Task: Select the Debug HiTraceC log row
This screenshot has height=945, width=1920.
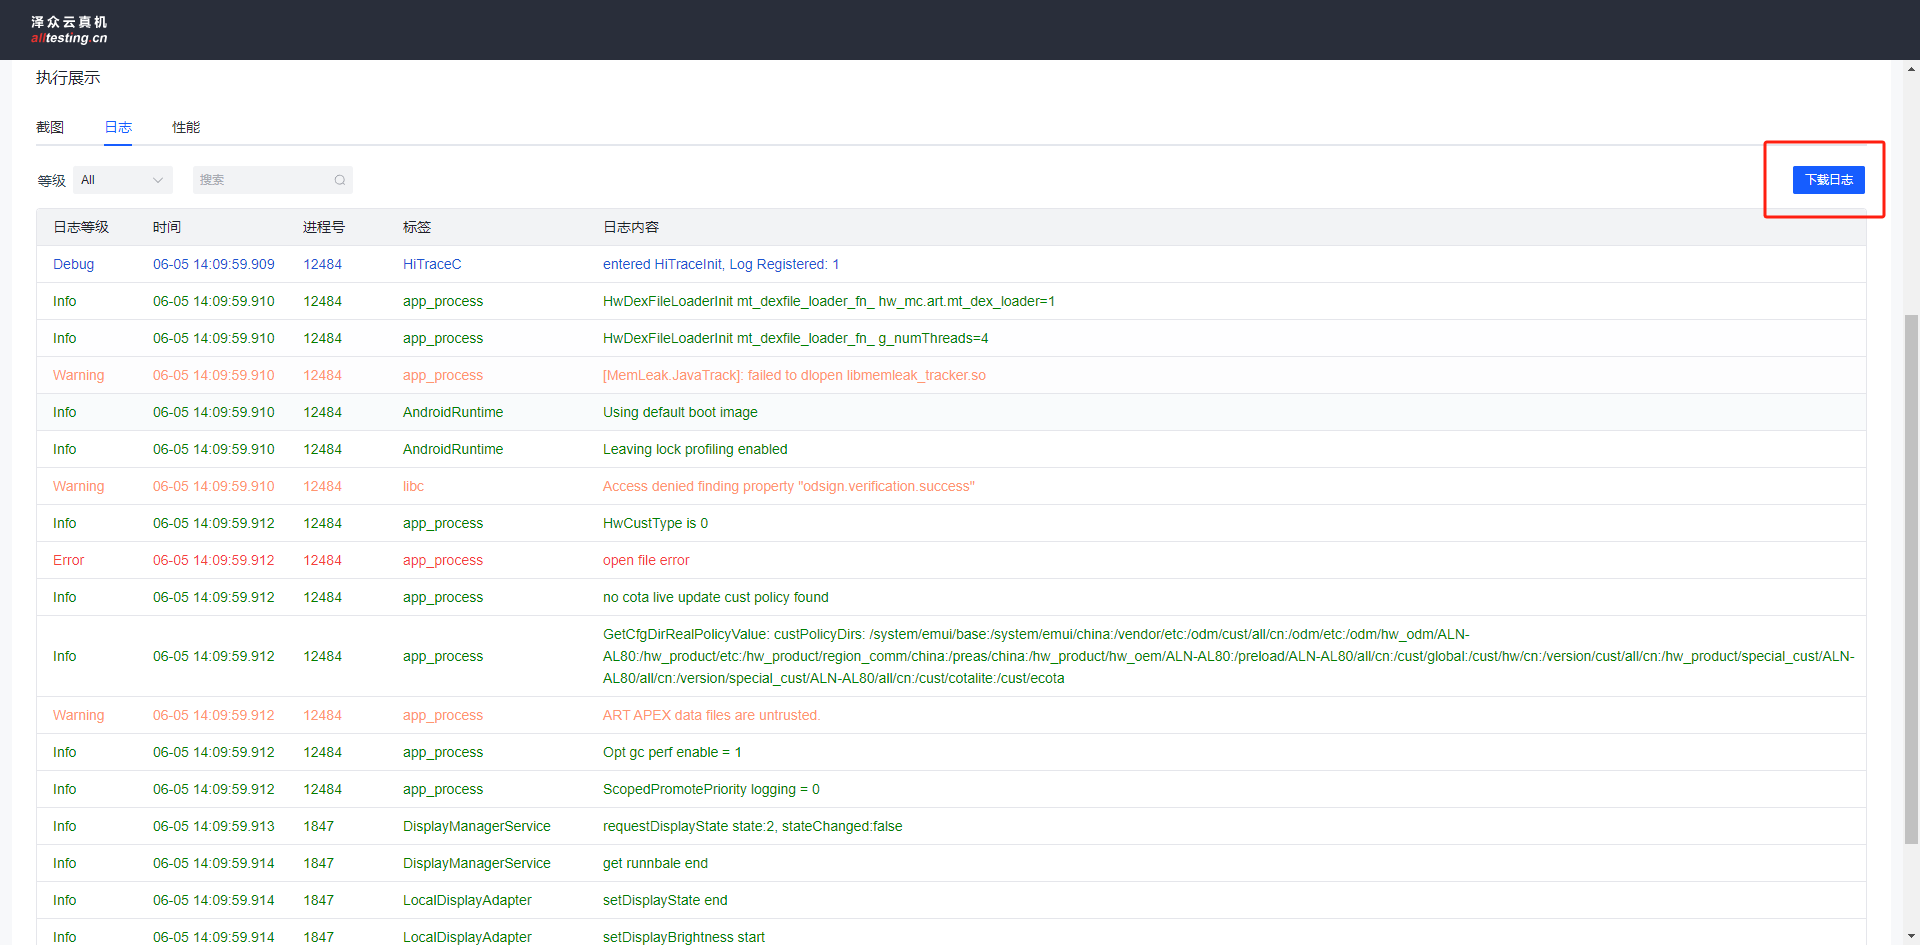Action: [720, 264]
